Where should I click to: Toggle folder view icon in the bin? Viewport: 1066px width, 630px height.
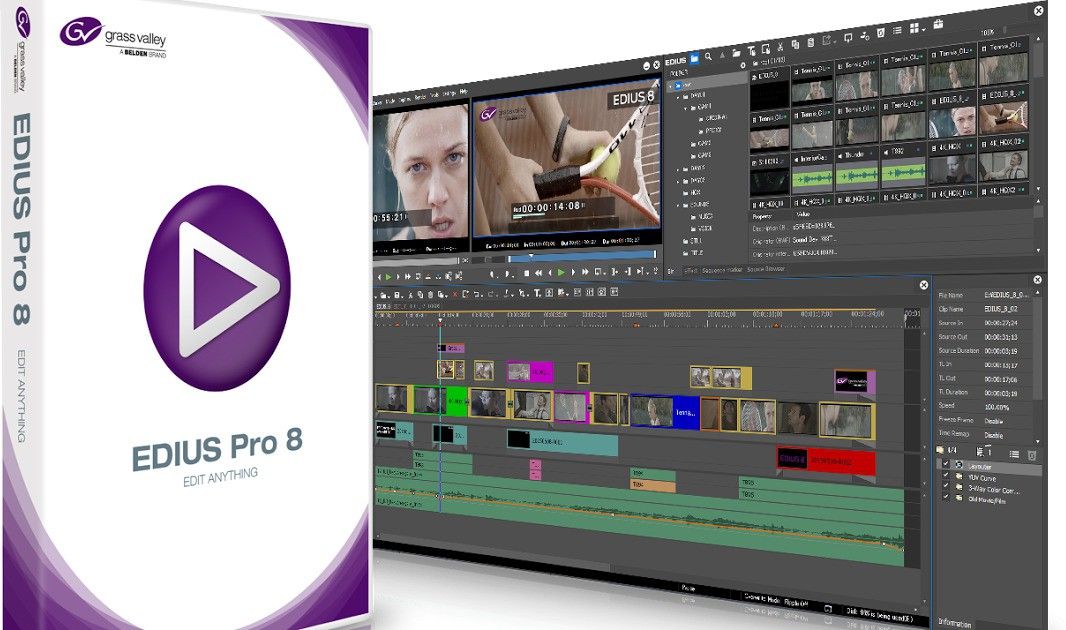tap(694, 58)
